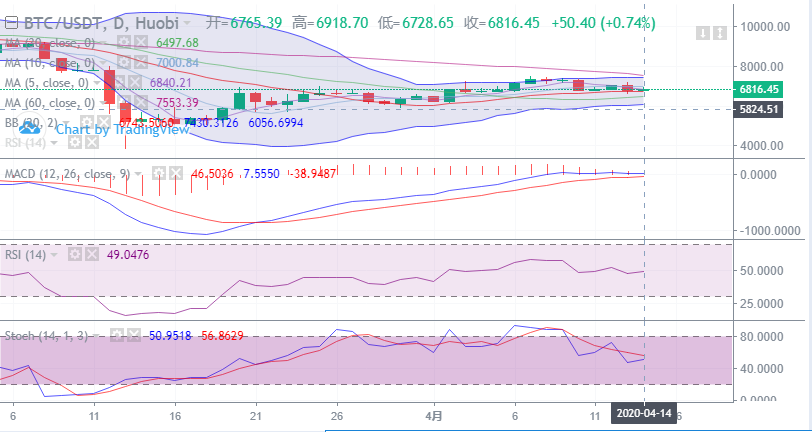
Task: Remove the Stoch (14, 1, 3) indicator
Action: (134, 336)
